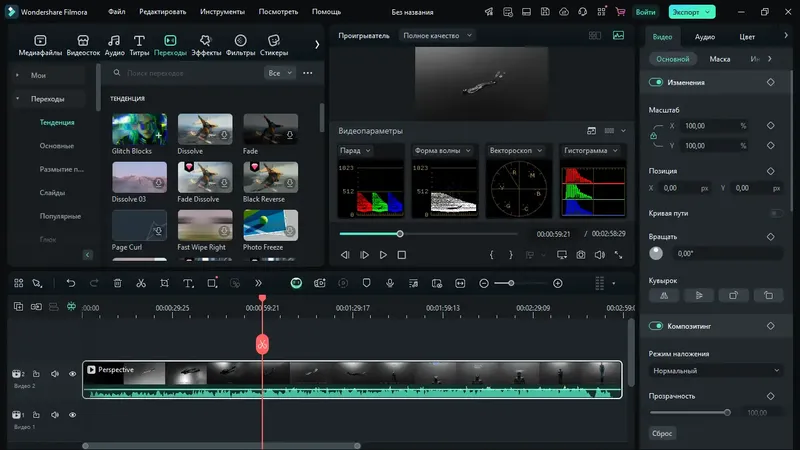The height and width of the screenshot is (450, 800).
Task: Select the text tool in timeline toolbar
Action: click(187, 283)
